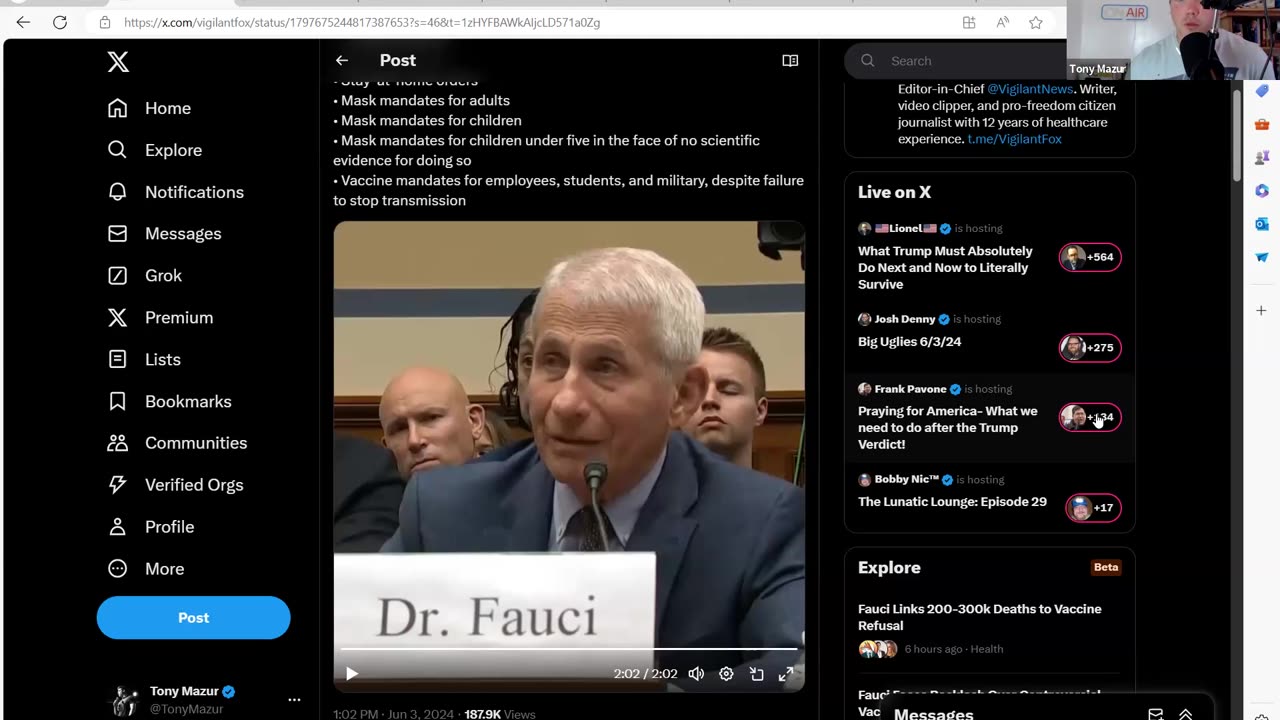1280x720 pixels.
Task: Open the Edge sidebar tools briefcase icon
Action: click(x=1262, y=125)
